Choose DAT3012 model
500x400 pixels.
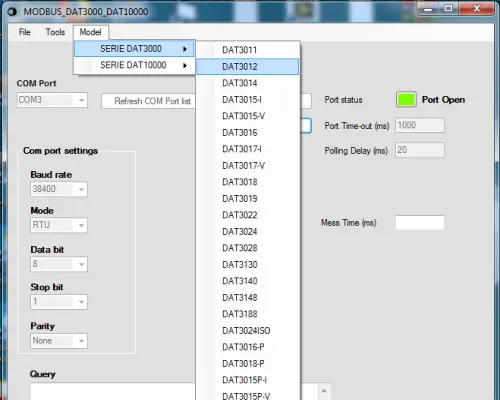[x=248, y=66]
